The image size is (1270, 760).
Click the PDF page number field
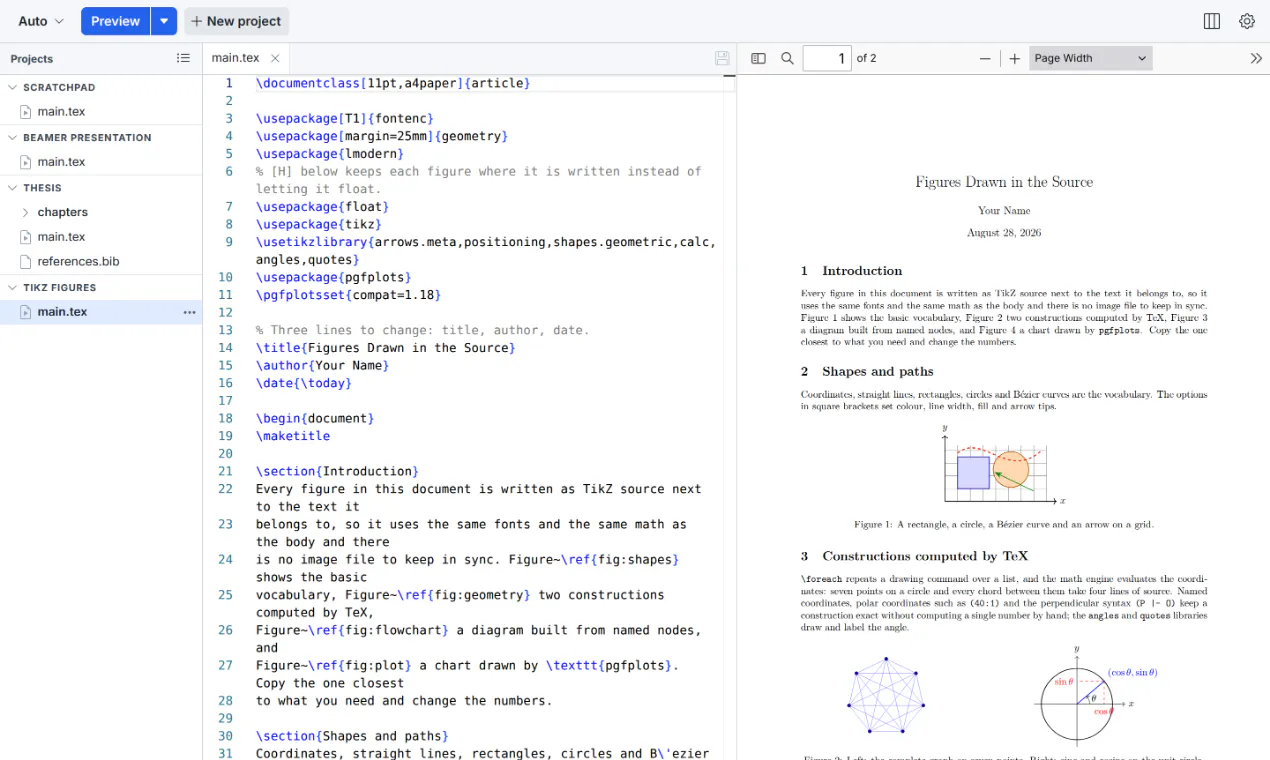(827, 58)
